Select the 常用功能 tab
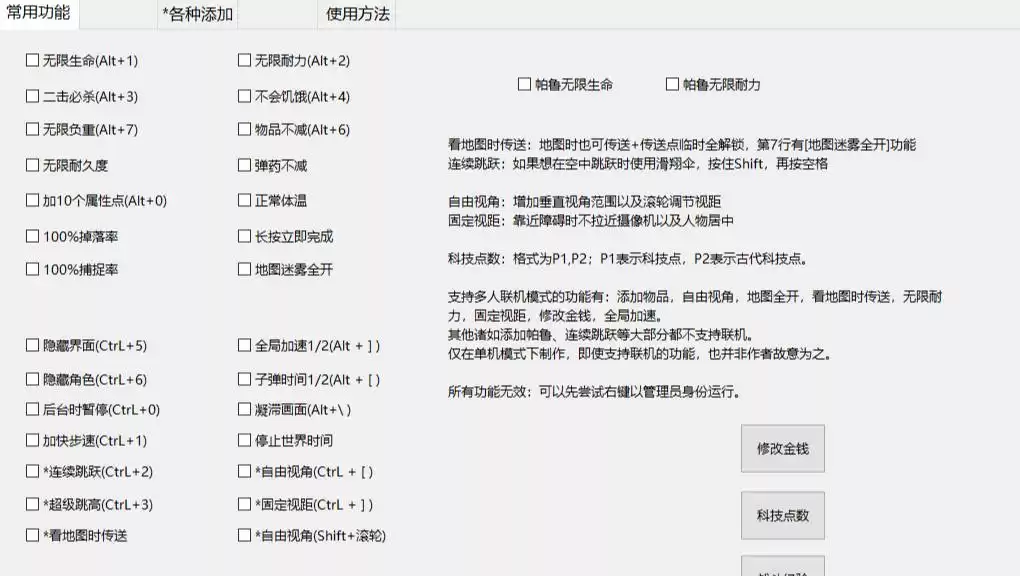Viewport: 1020px width, 576px height. [39, 13]
